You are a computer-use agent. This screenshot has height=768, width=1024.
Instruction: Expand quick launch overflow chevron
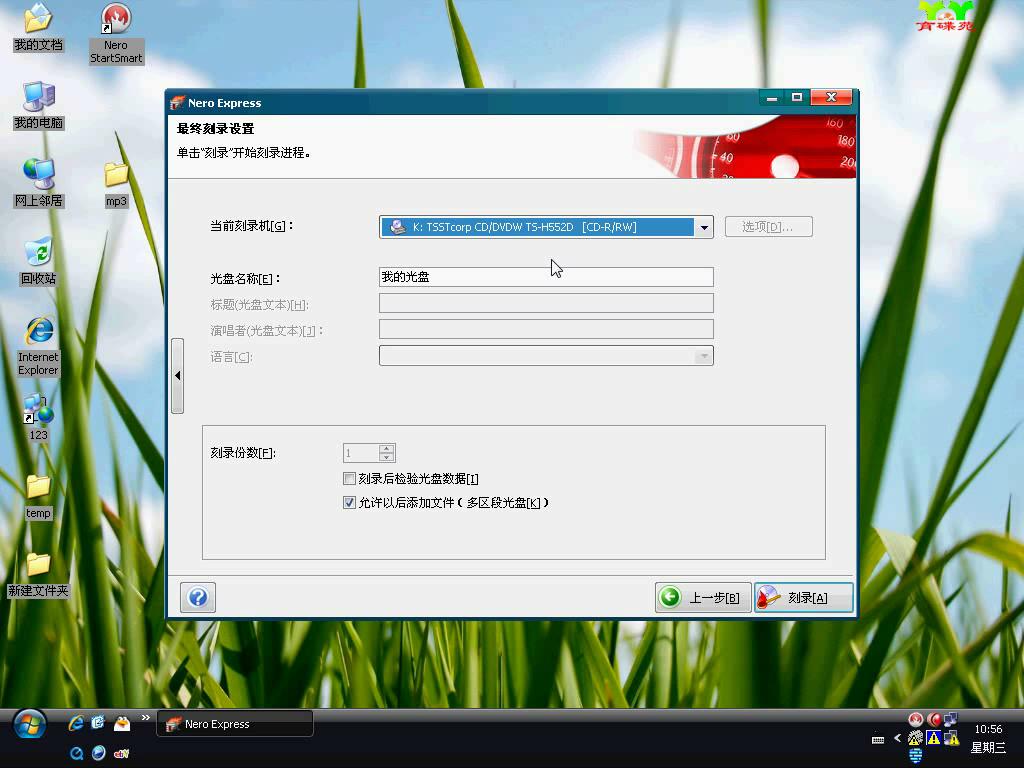tap(146, 718)
